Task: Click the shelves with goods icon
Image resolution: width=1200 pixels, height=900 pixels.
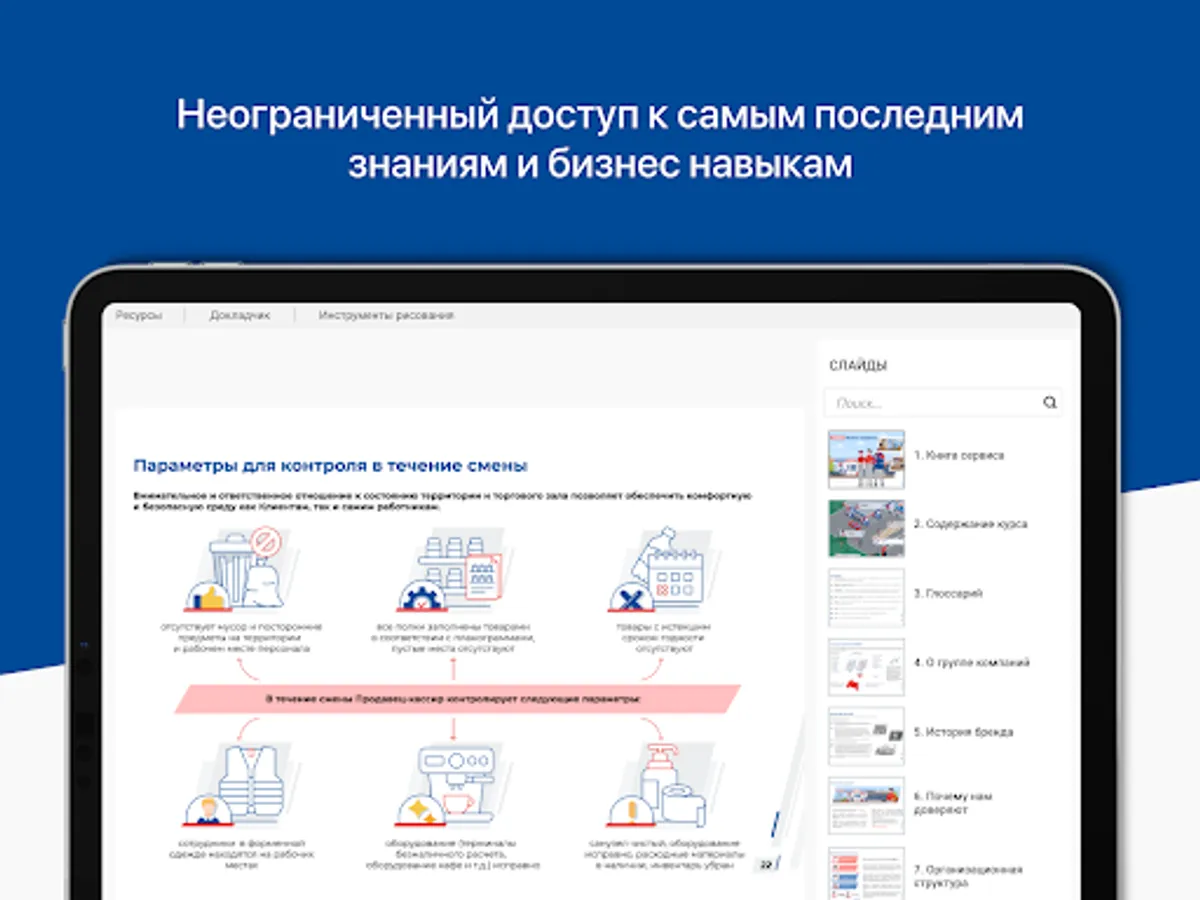Action: (452, 570)
